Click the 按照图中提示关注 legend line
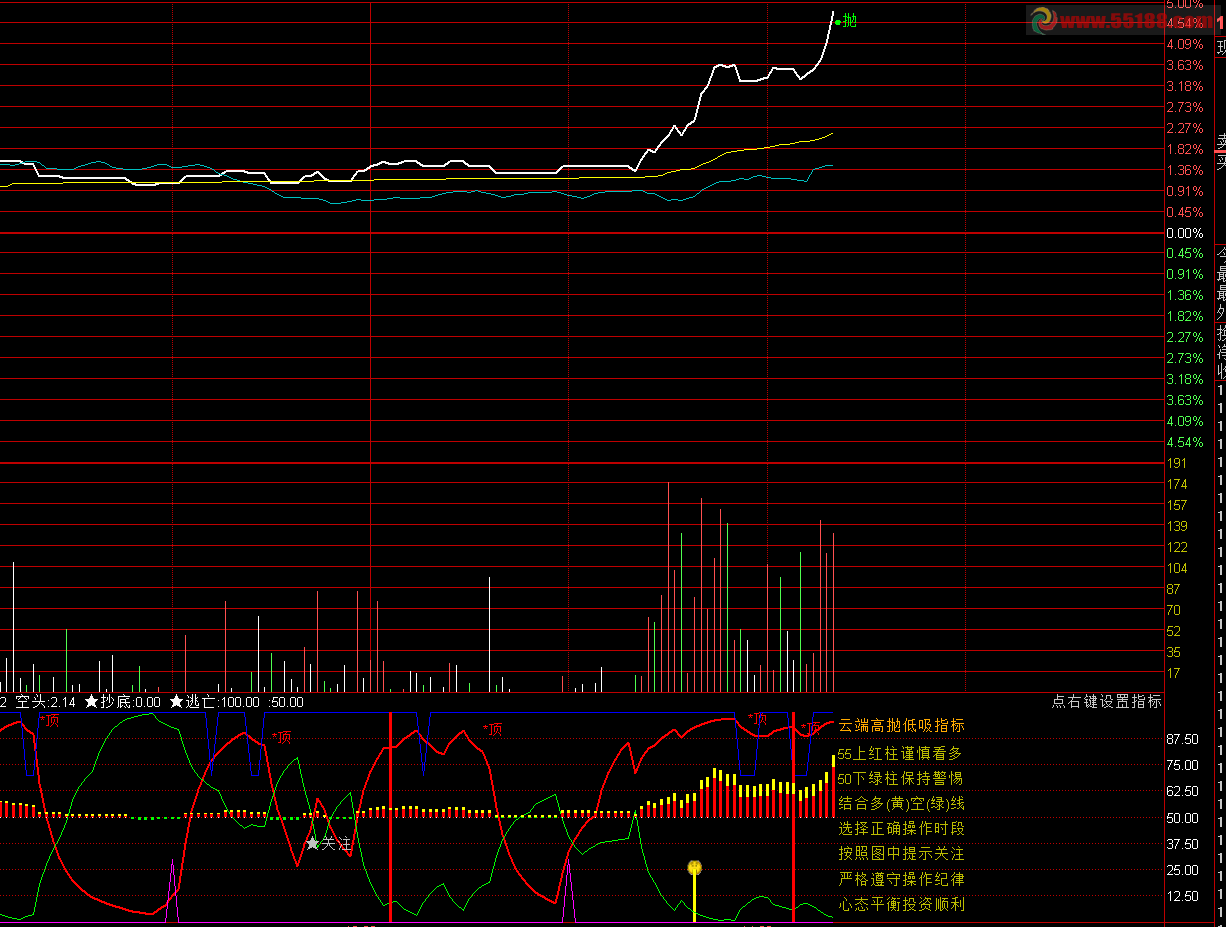The width and height of the screenshot is (1226, 927). pyautogui.click(x=902, y=854)
